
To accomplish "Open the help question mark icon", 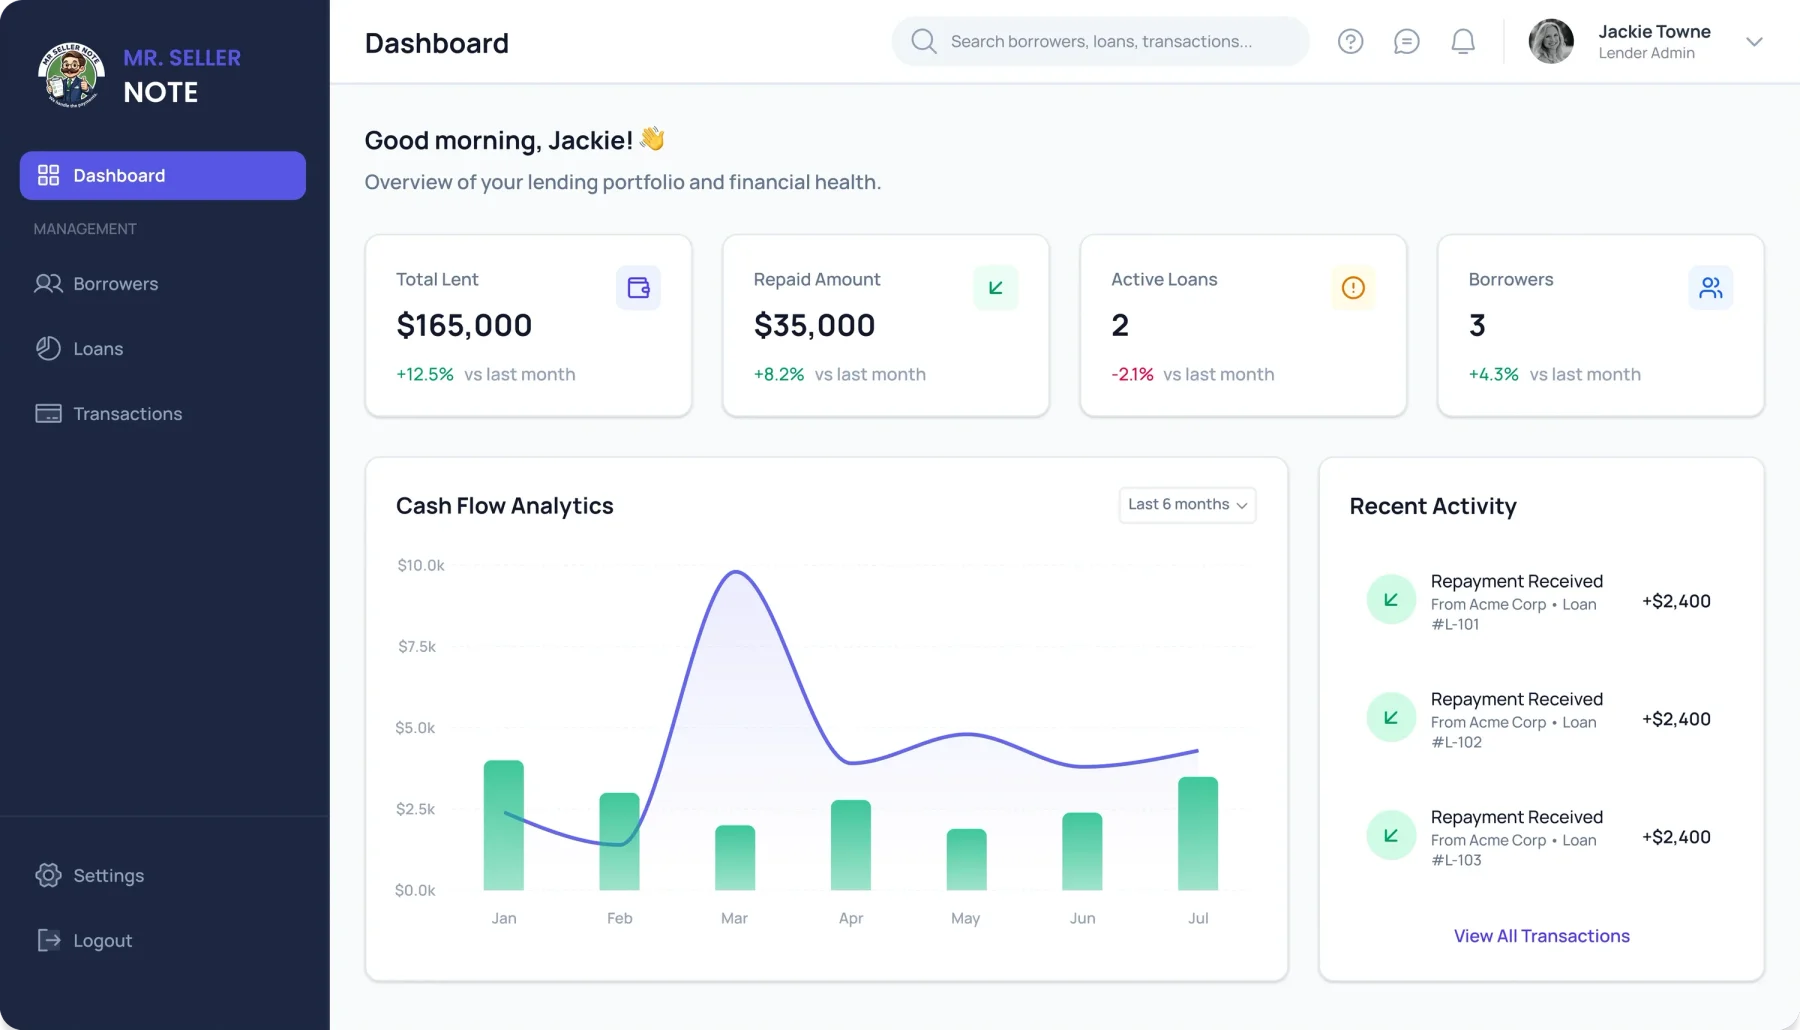I will (x=1350, y=41).
